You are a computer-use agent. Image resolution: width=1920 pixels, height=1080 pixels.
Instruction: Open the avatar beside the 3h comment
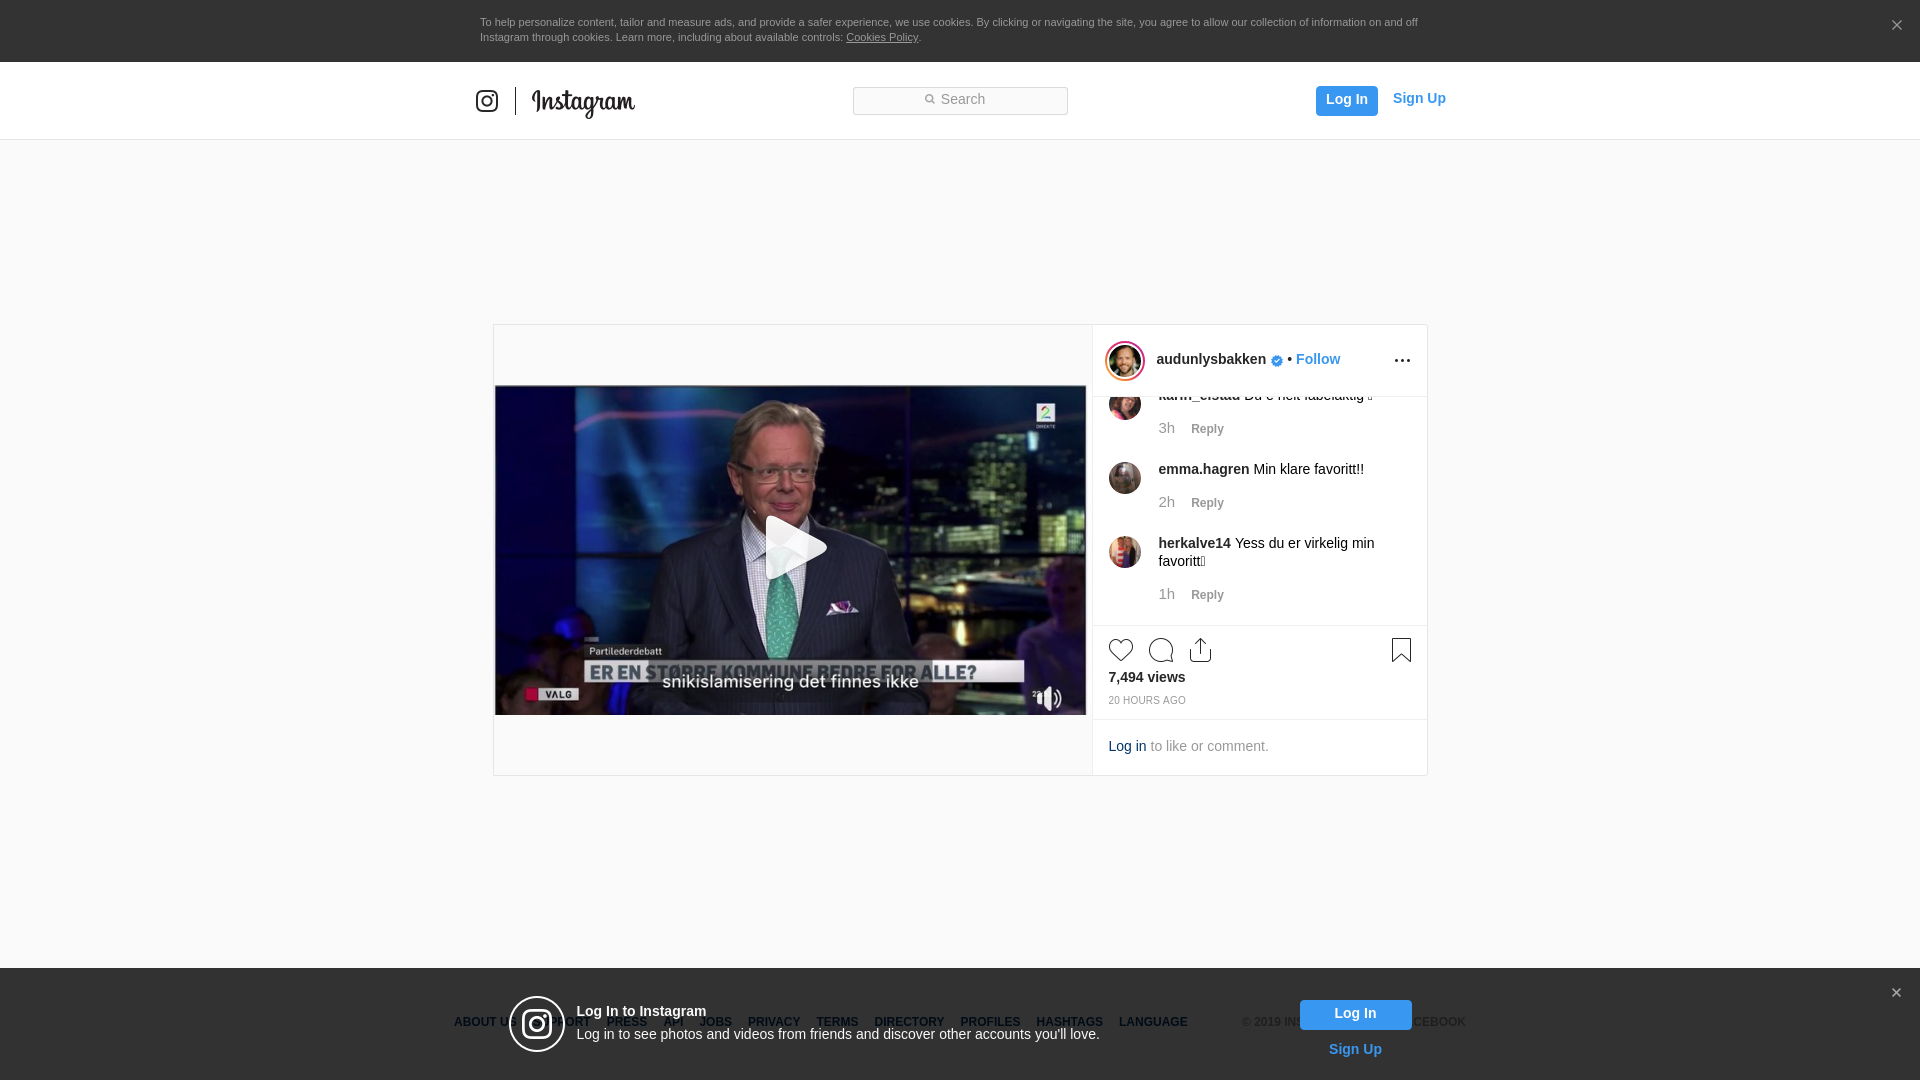click(1125, 406)
